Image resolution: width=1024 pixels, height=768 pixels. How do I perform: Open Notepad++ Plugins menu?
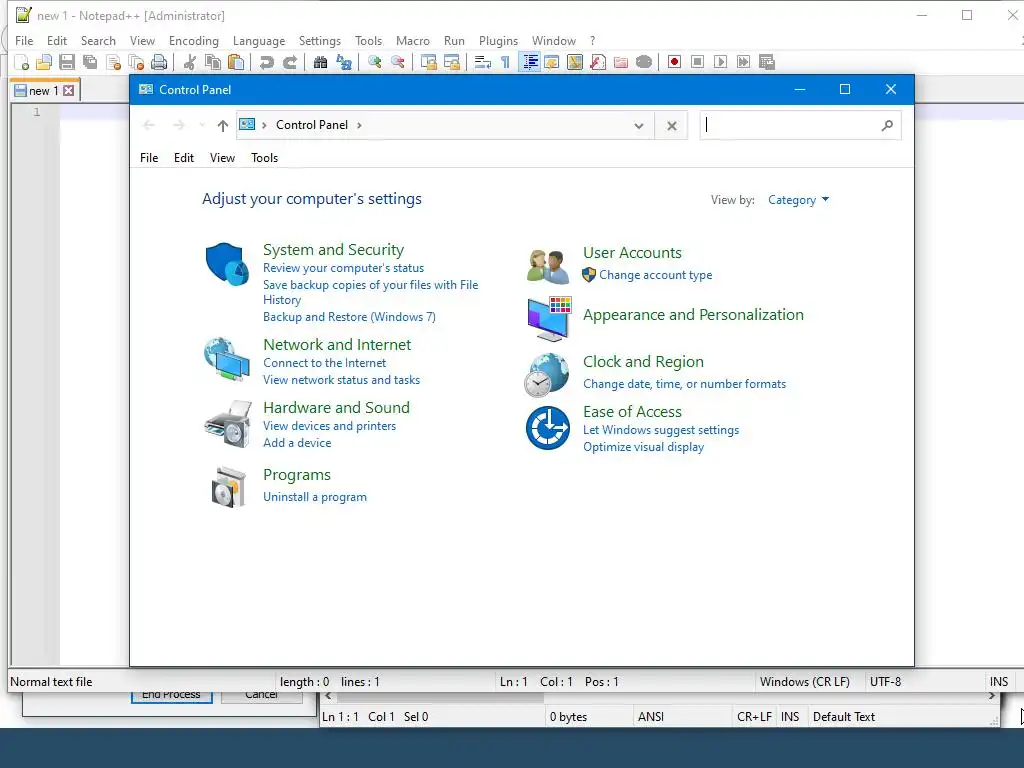[x=498, y=40]
